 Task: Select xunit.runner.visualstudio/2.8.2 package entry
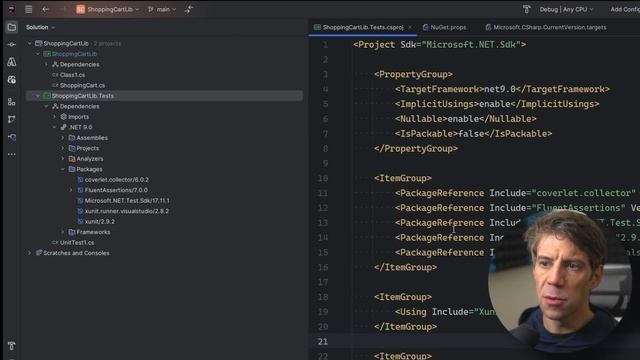coord(127,211)
